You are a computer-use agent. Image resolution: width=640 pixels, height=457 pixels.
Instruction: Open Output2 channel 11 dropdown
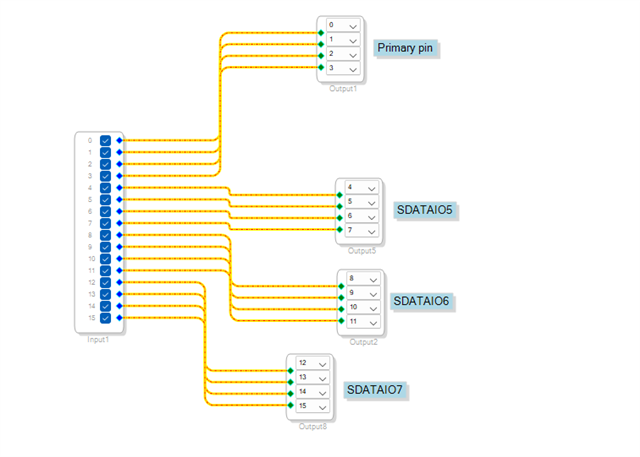(x=363, y=322)
